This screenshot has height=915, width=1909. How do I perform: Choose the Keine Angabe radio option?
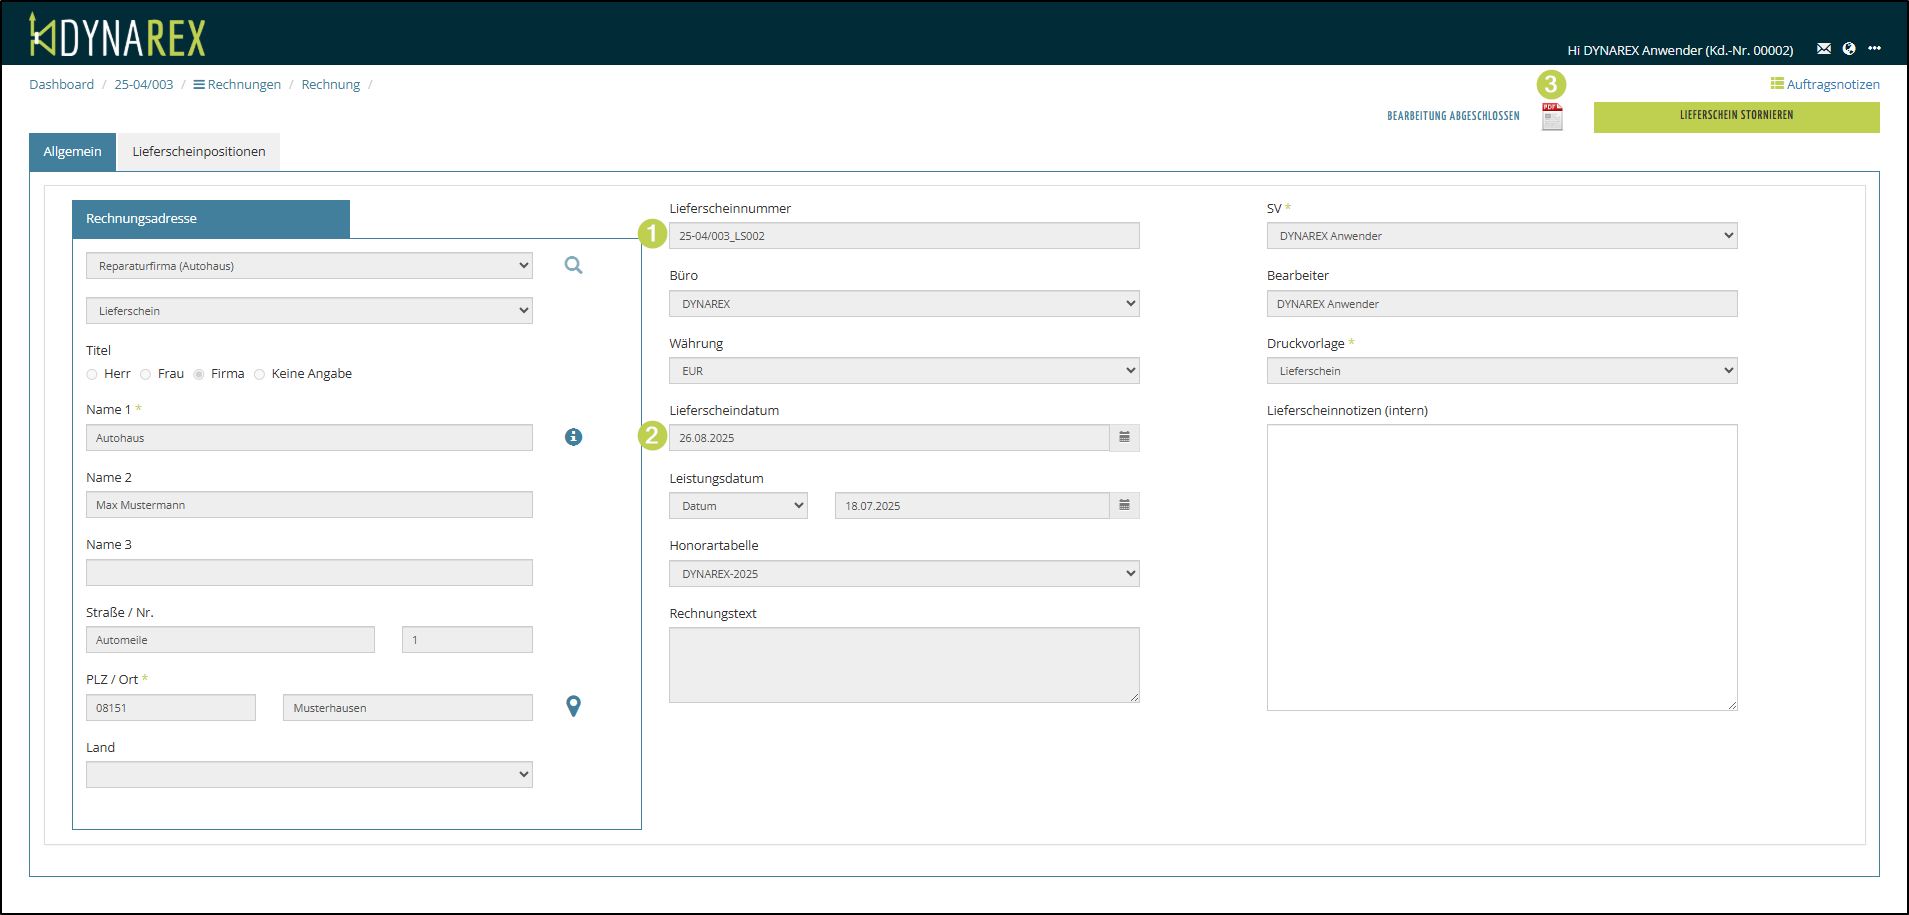[x=260, y=374]
